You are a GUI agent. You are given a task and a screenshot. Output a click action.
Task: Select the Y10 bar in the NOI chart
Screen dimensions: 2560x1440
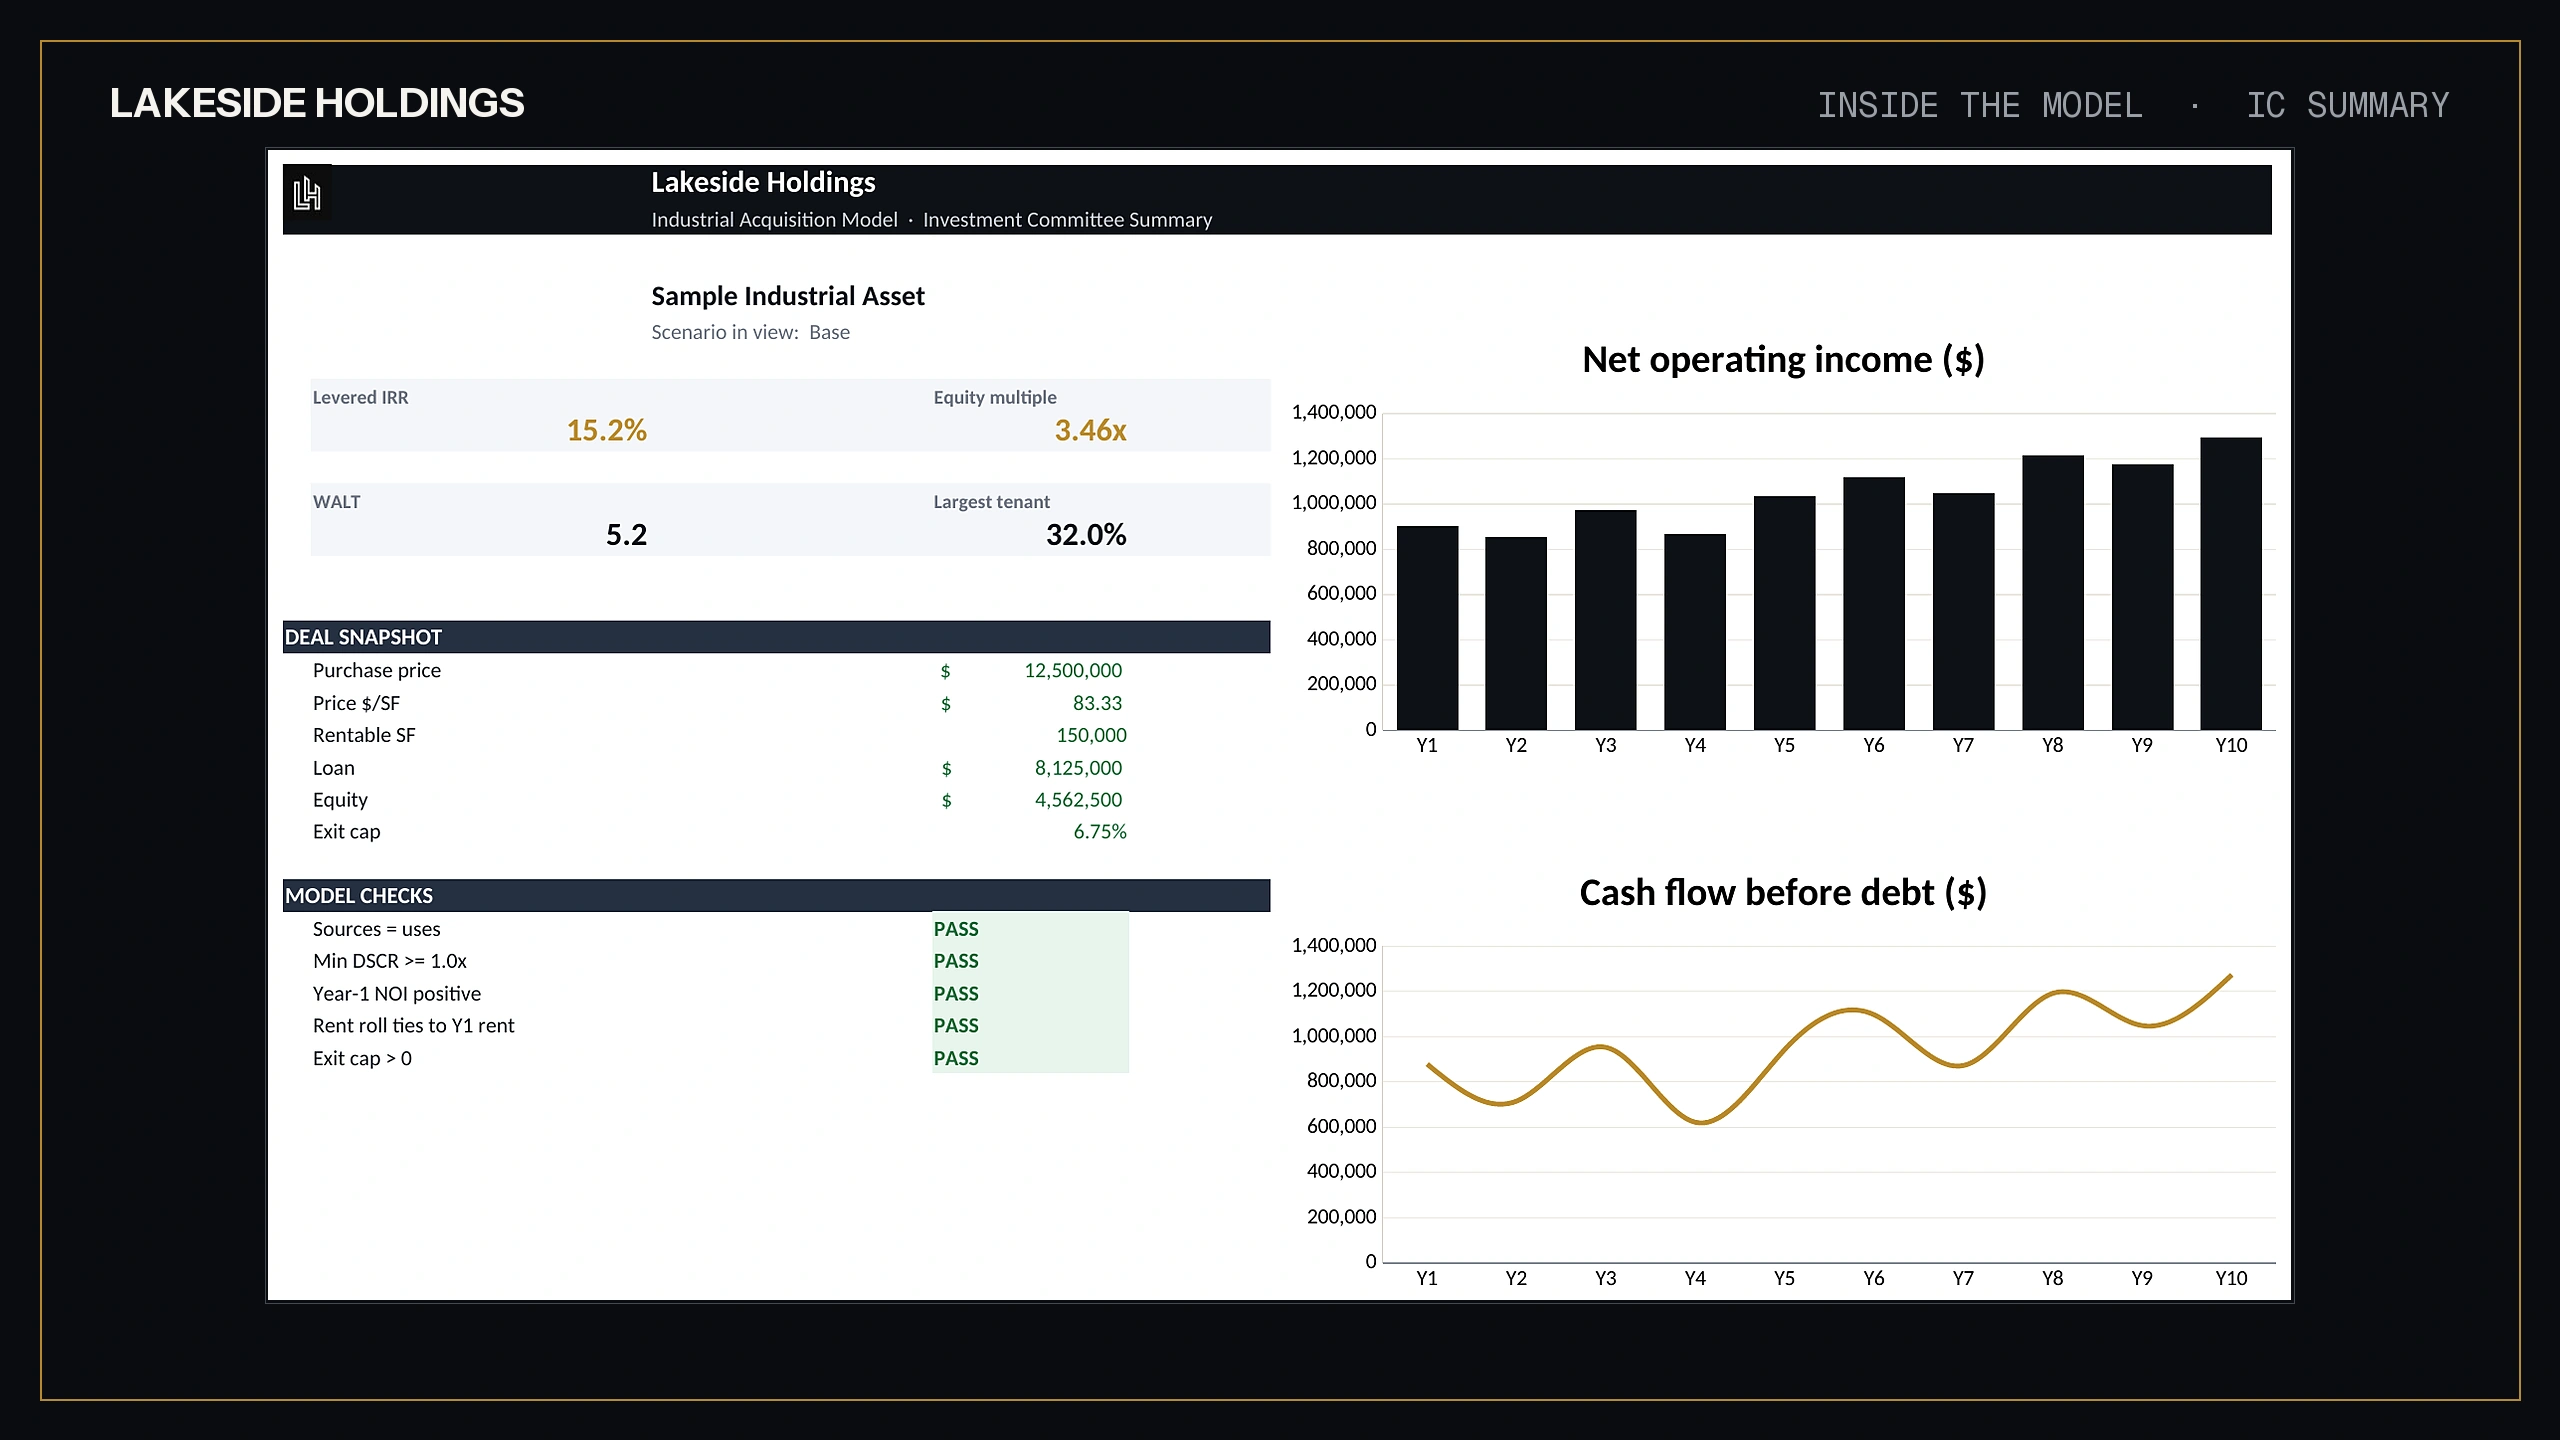click(2231, 584)
